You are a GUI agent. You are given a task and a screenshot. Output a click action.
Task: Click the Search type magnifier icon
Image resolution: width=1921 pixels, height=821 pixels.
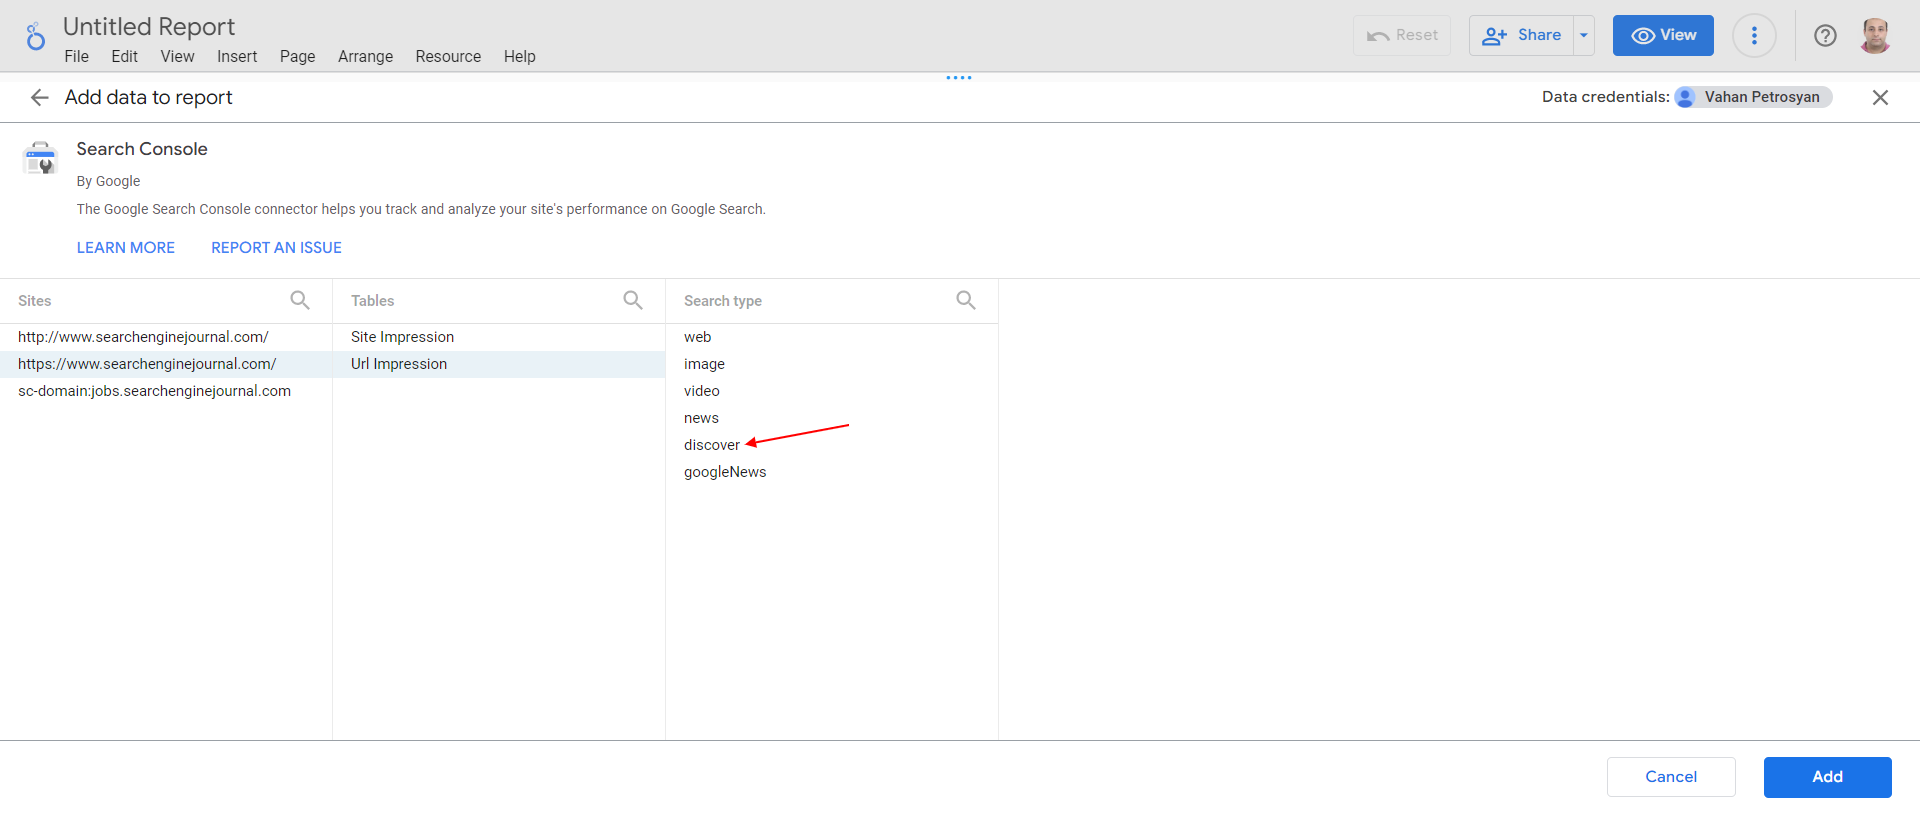965,300
